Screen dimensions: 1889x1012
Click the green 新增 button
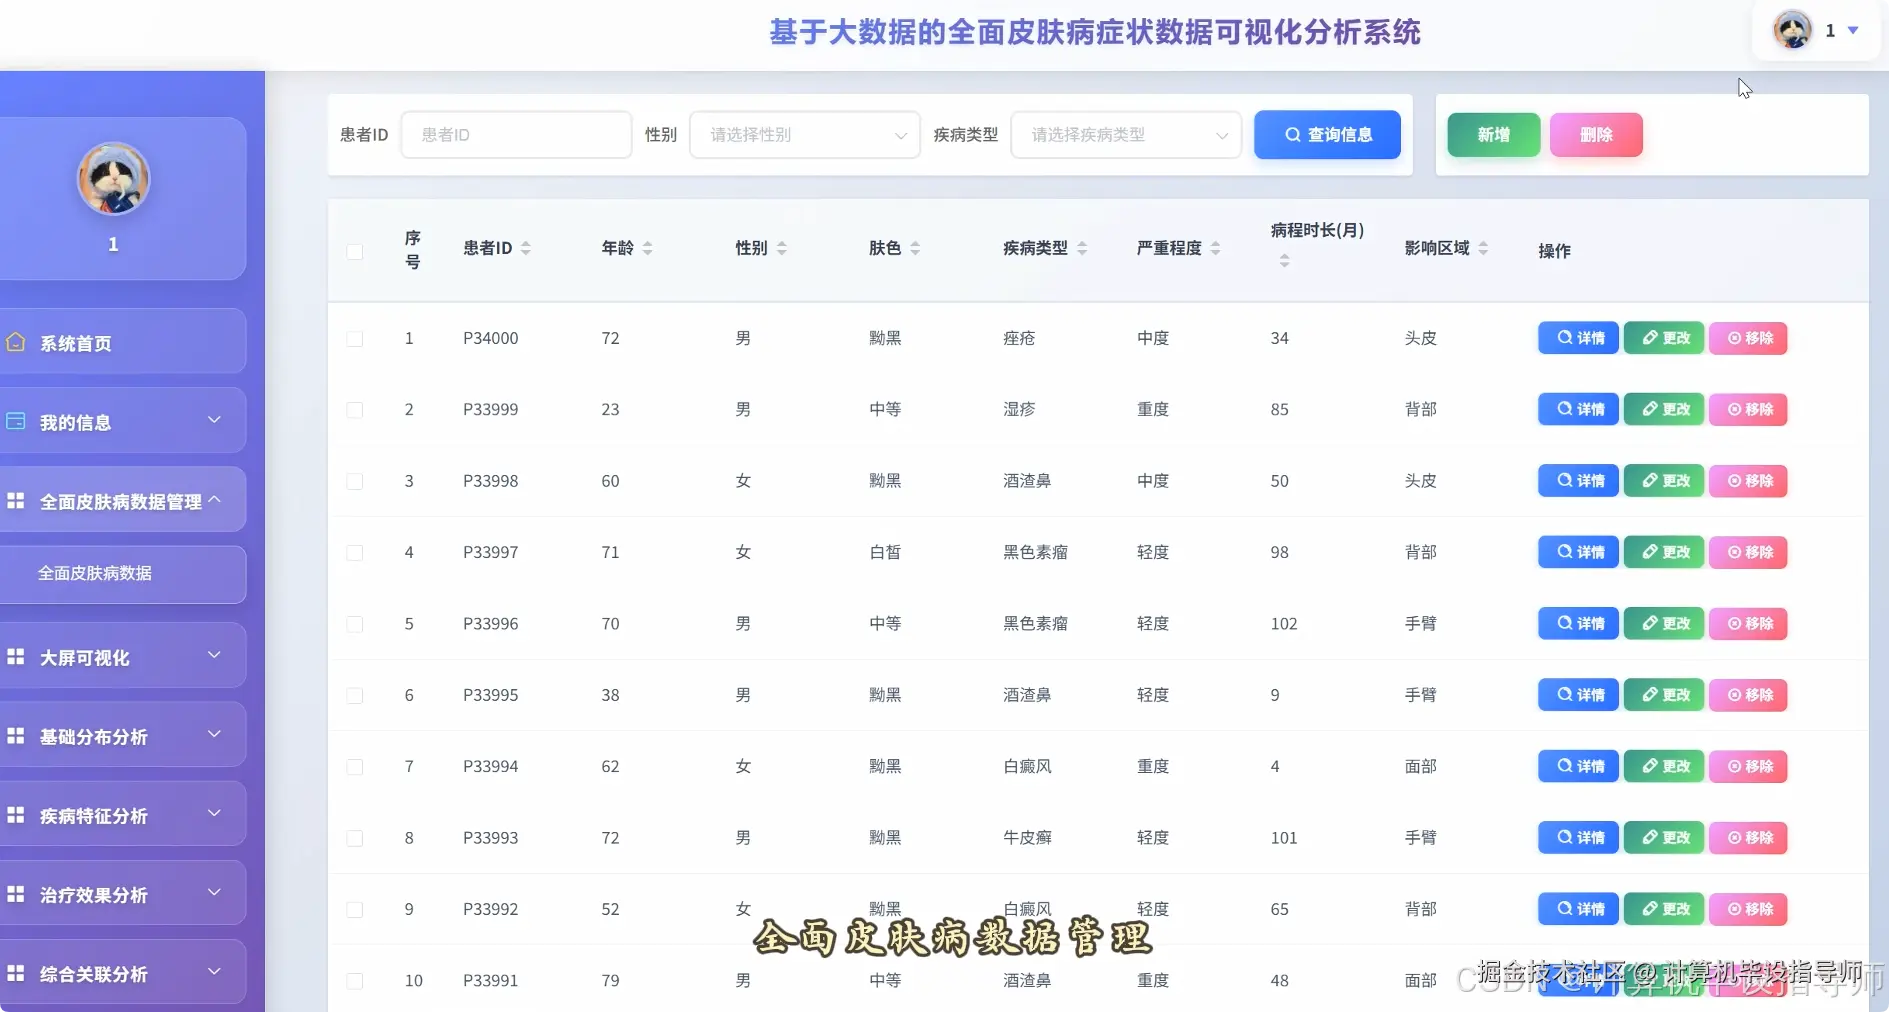pos(1493,134)
